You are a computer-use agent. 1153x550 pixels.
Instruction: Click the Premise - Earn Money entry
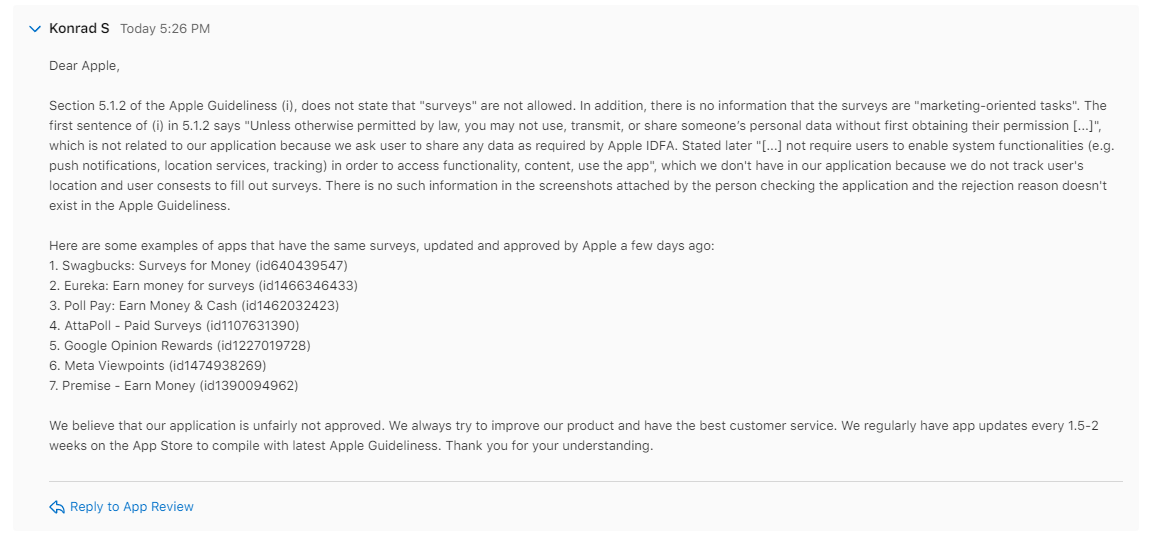pyautogui.click(x=173, y=385)
